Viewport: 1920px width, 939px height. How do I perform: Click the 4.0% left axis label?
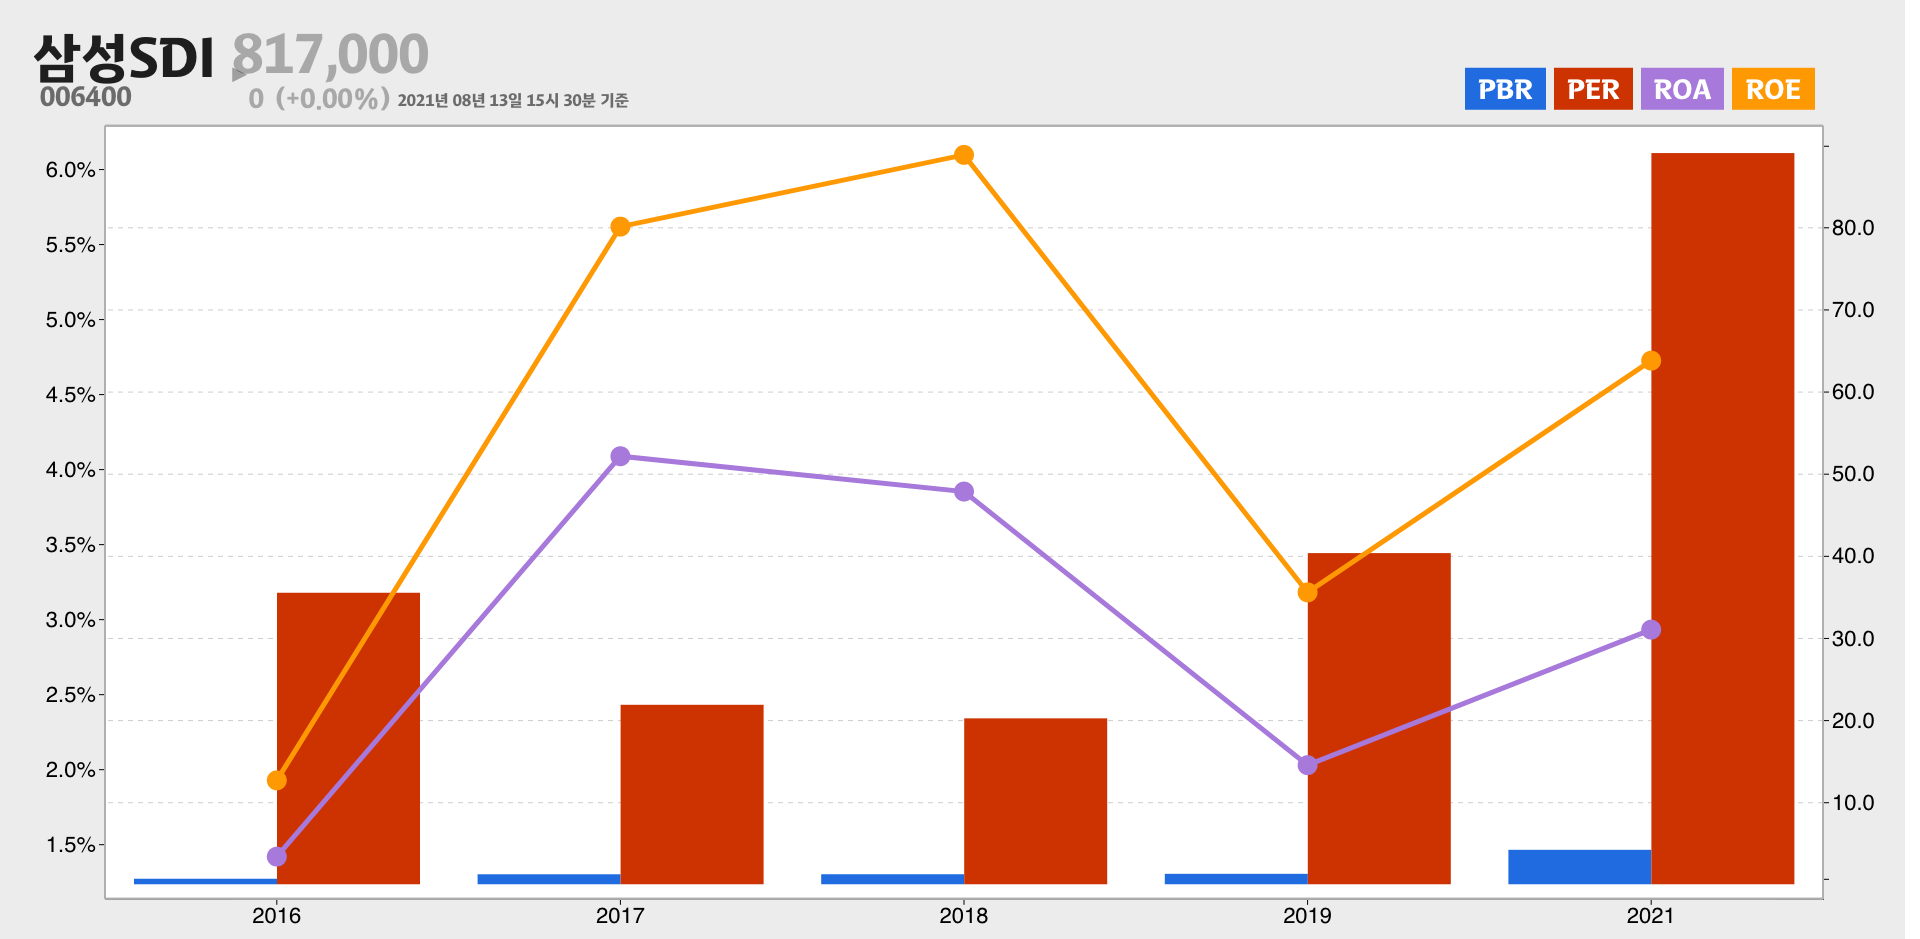[70, 470]
